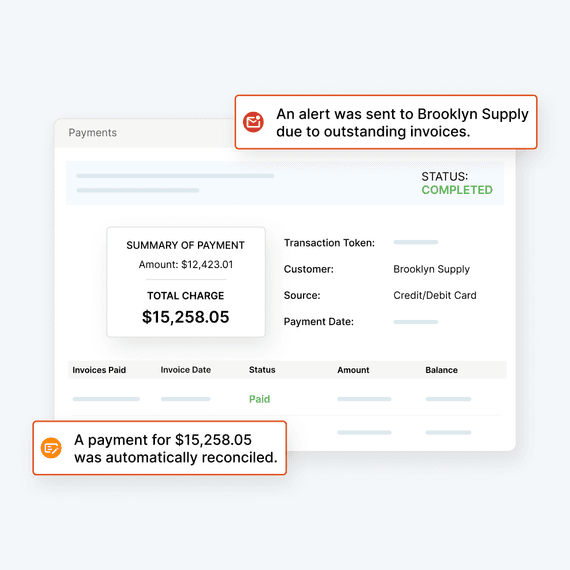The height and width of the screenshot is (570, 570).
Task: Open the Brooklyn Supply alert notification
Action: (x=386, y=122)
